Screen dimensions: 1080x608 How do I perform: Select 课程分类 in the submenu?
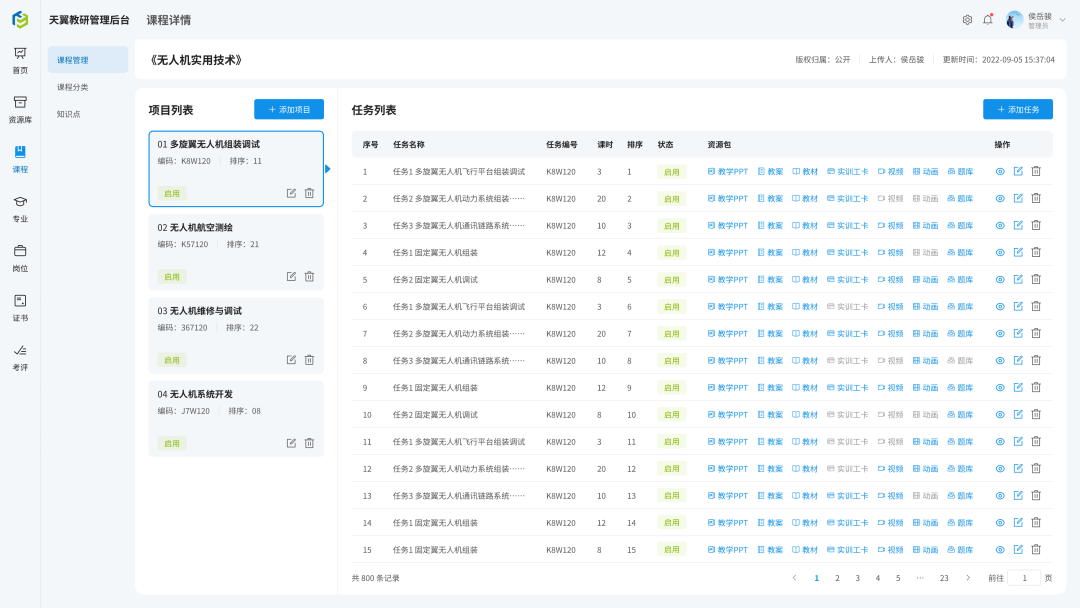point(73,87)
